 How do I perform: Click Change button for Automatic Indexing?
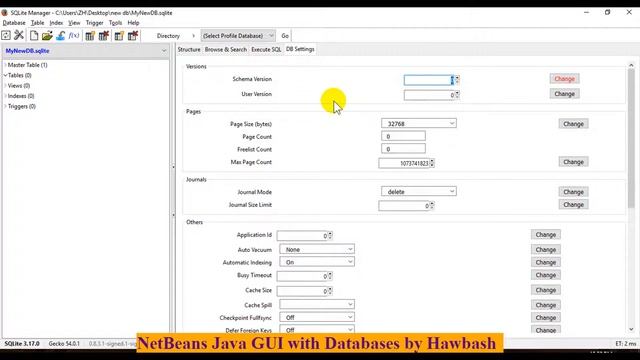coord(546,262)
